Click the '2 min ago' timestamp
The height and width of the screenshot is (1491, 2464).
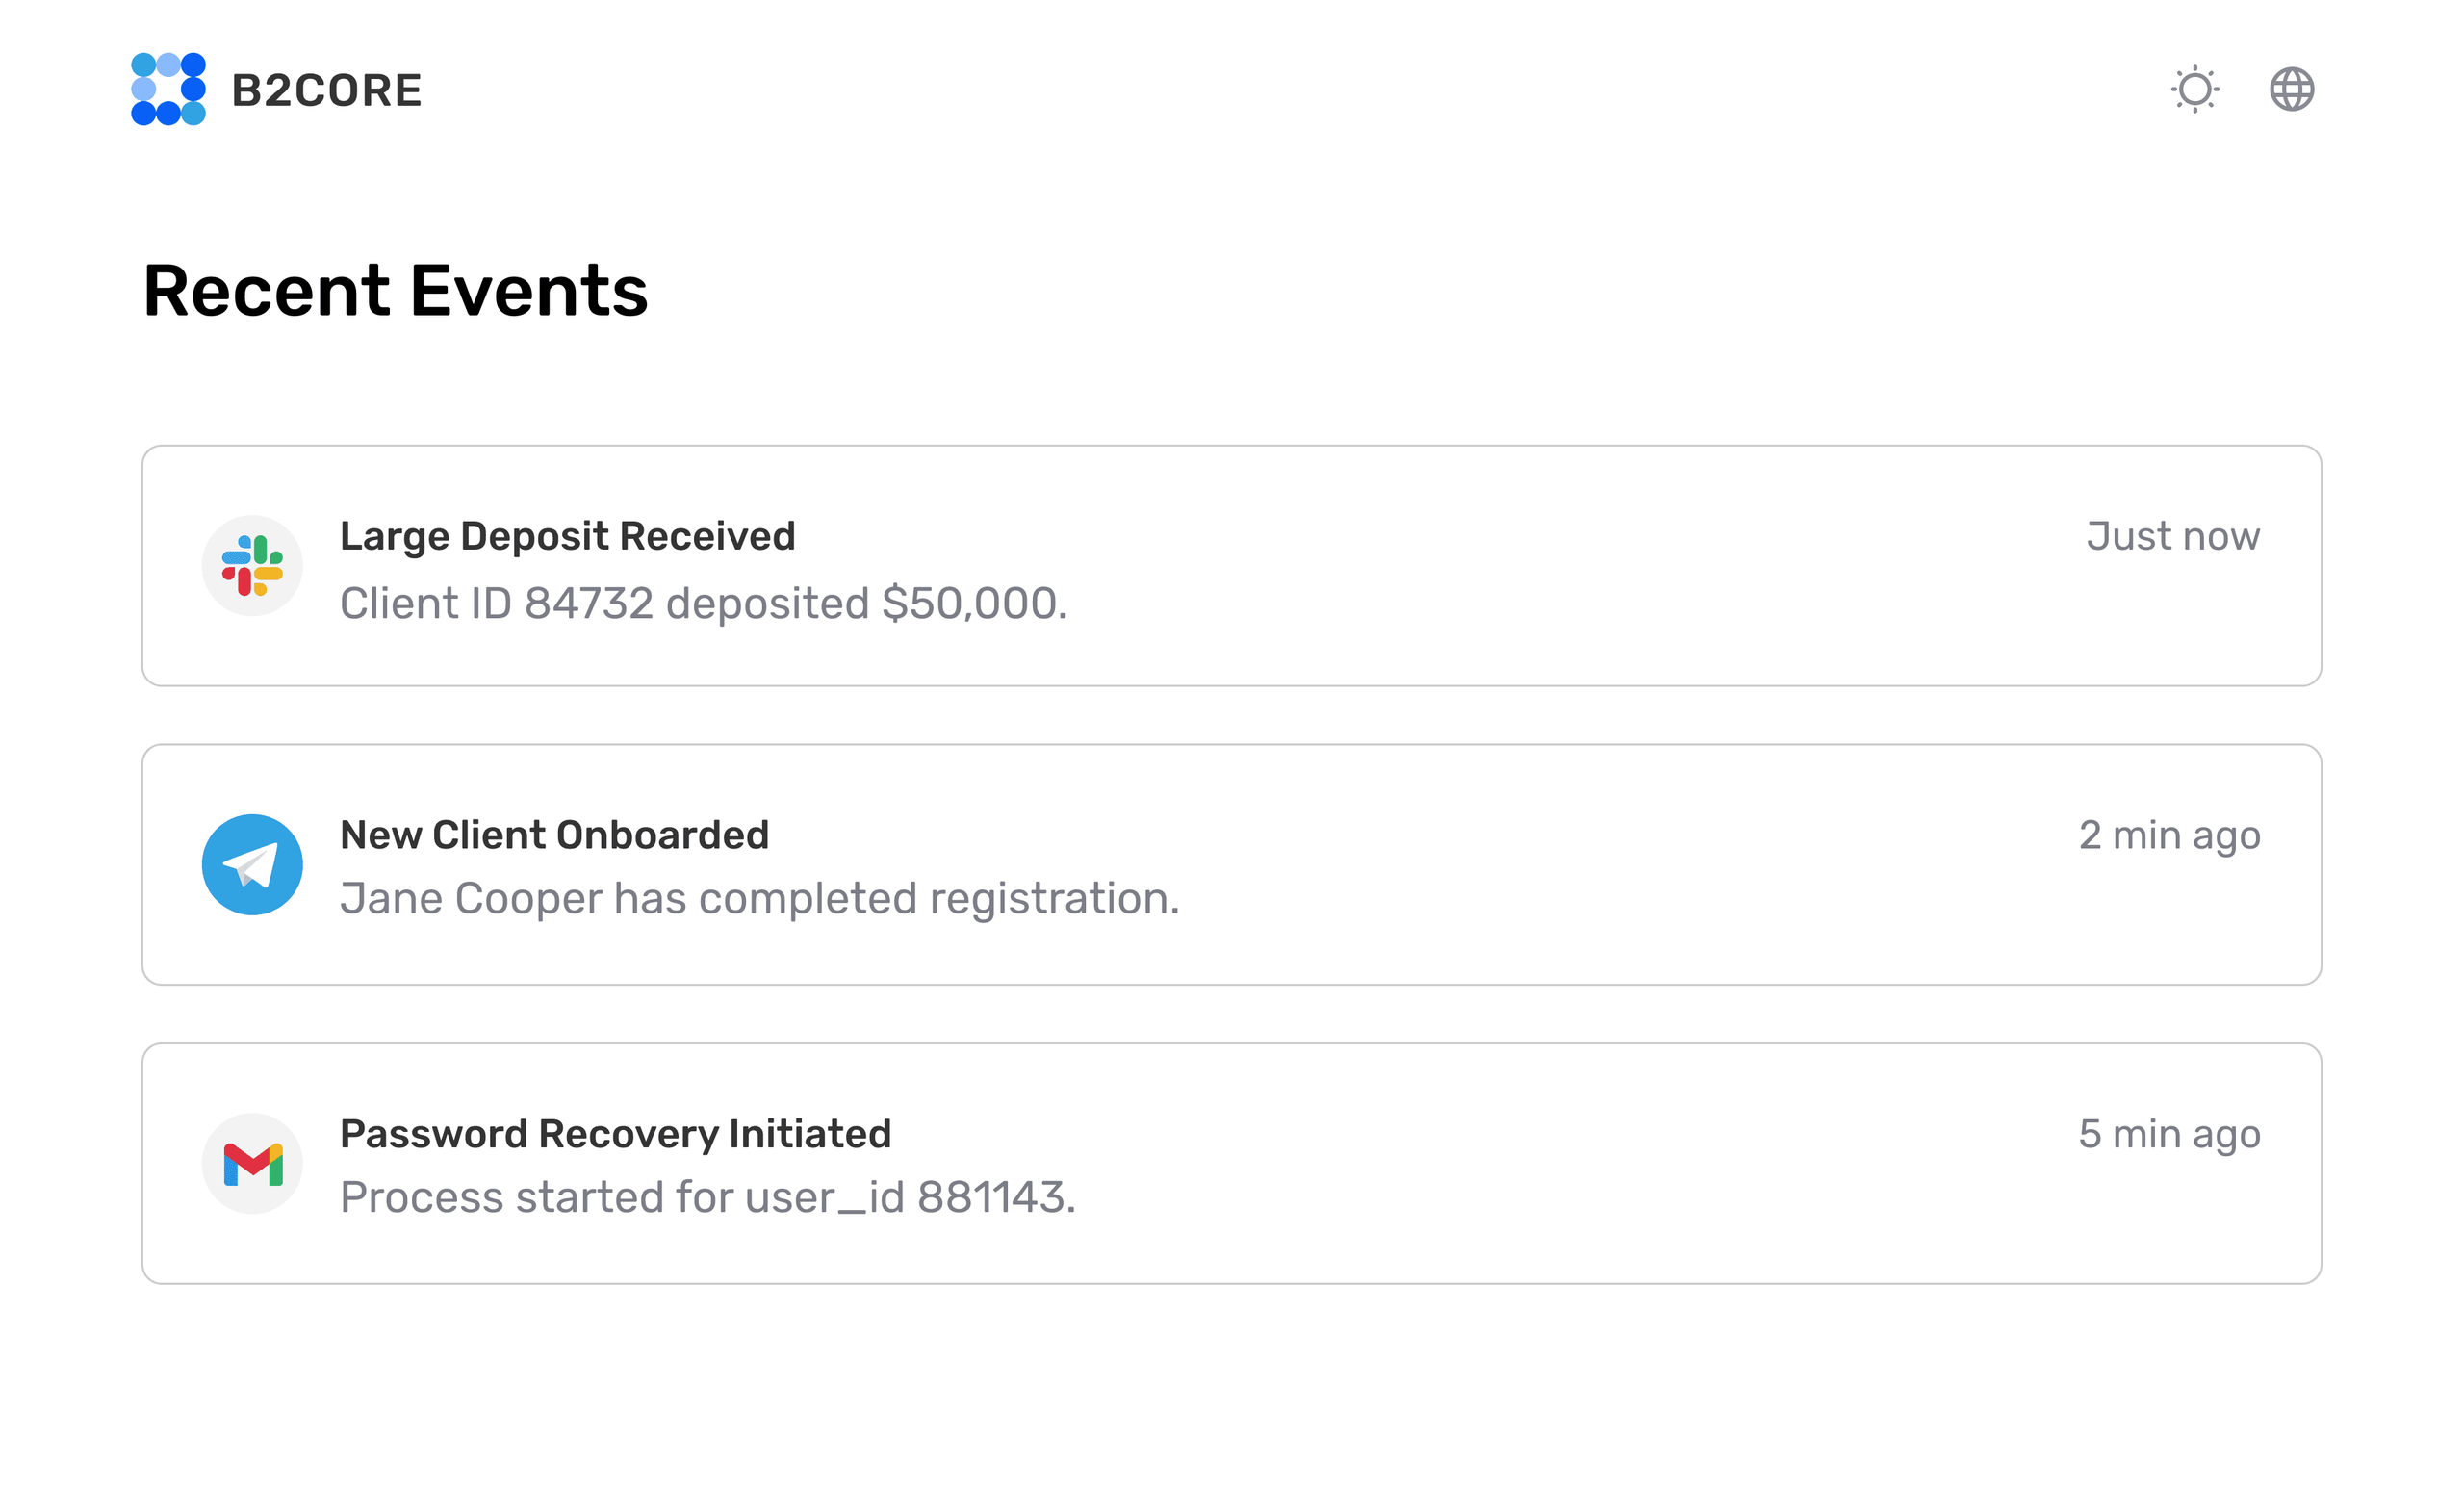coord(2170,836)
